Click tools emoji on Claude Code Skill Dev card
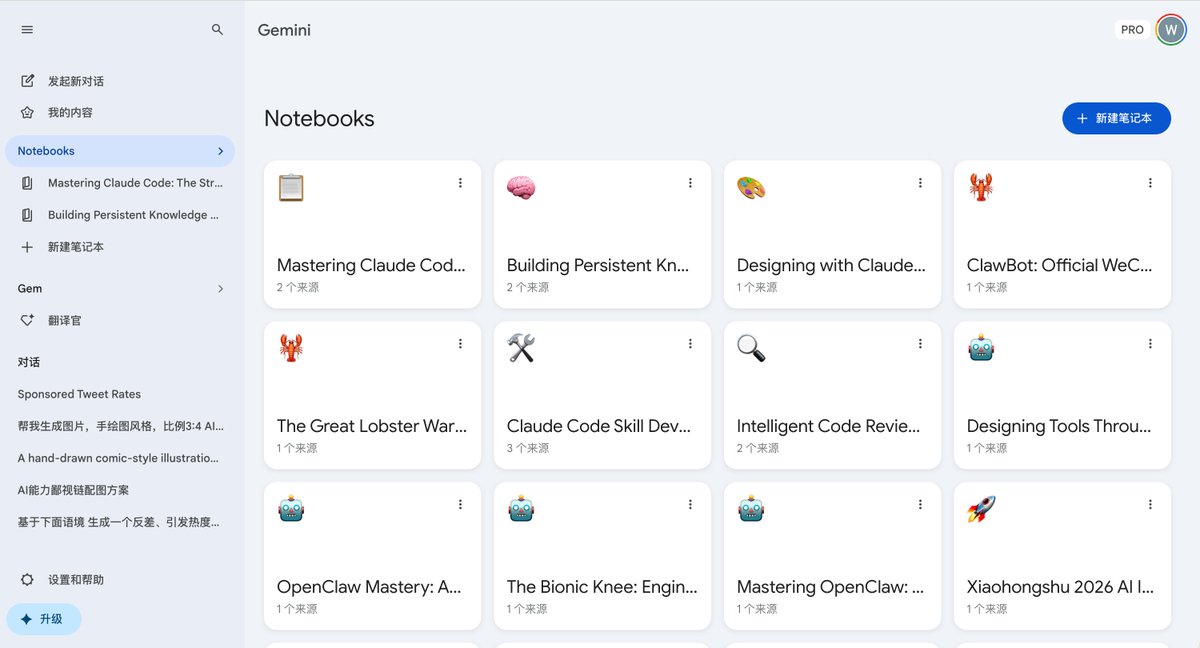 pyautogui.click(x=521, y=348)
